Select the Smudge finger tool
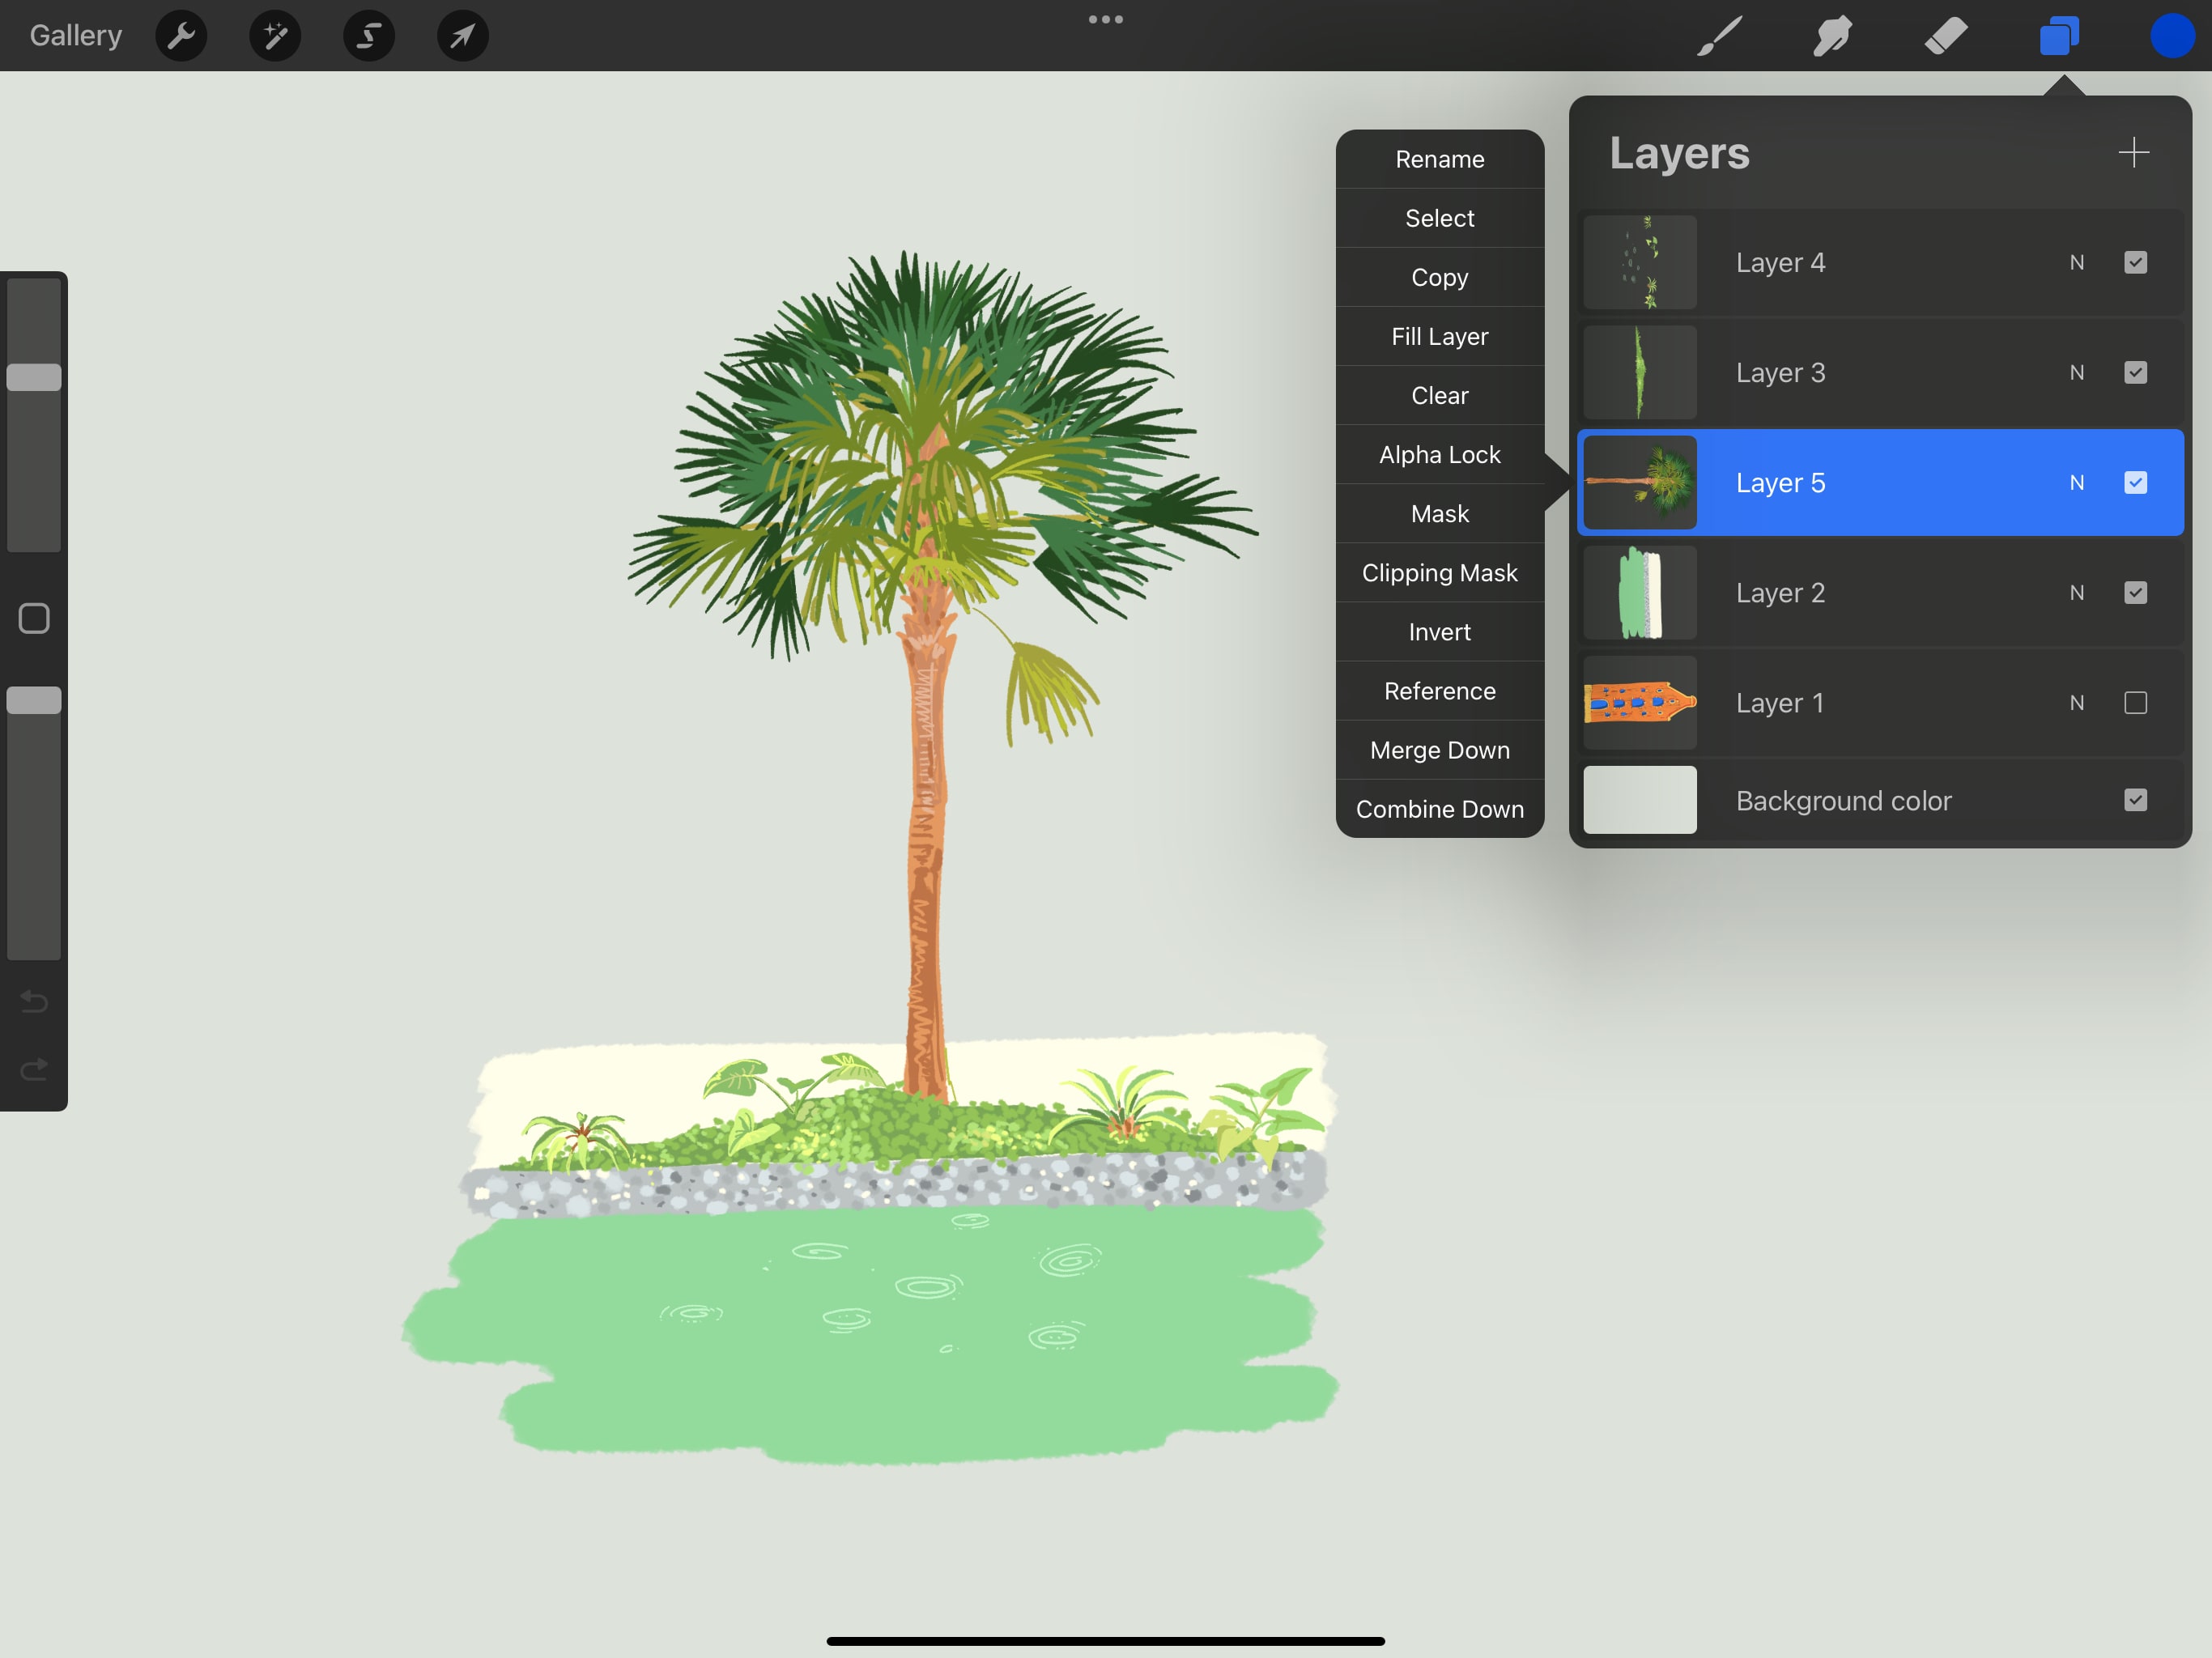 pyautogui.click(x=1832, y=36)
